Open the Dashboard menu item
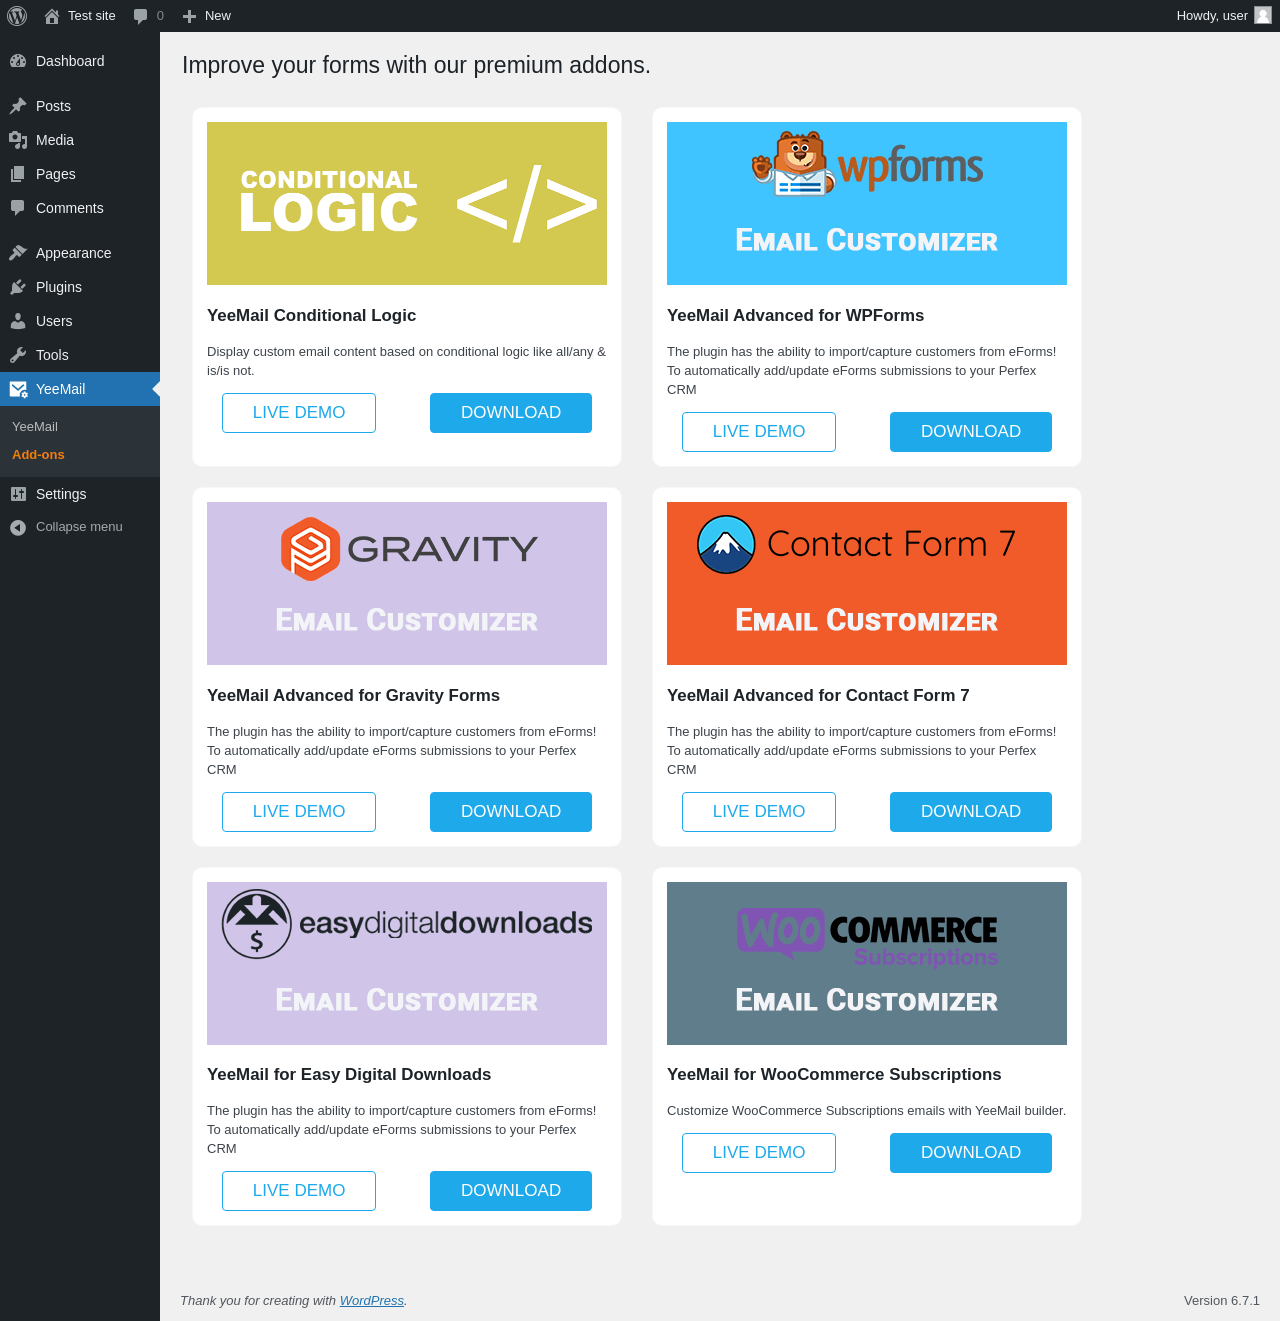The height and width of the screenshot is (1321, 1280). (x=80, y=61)
